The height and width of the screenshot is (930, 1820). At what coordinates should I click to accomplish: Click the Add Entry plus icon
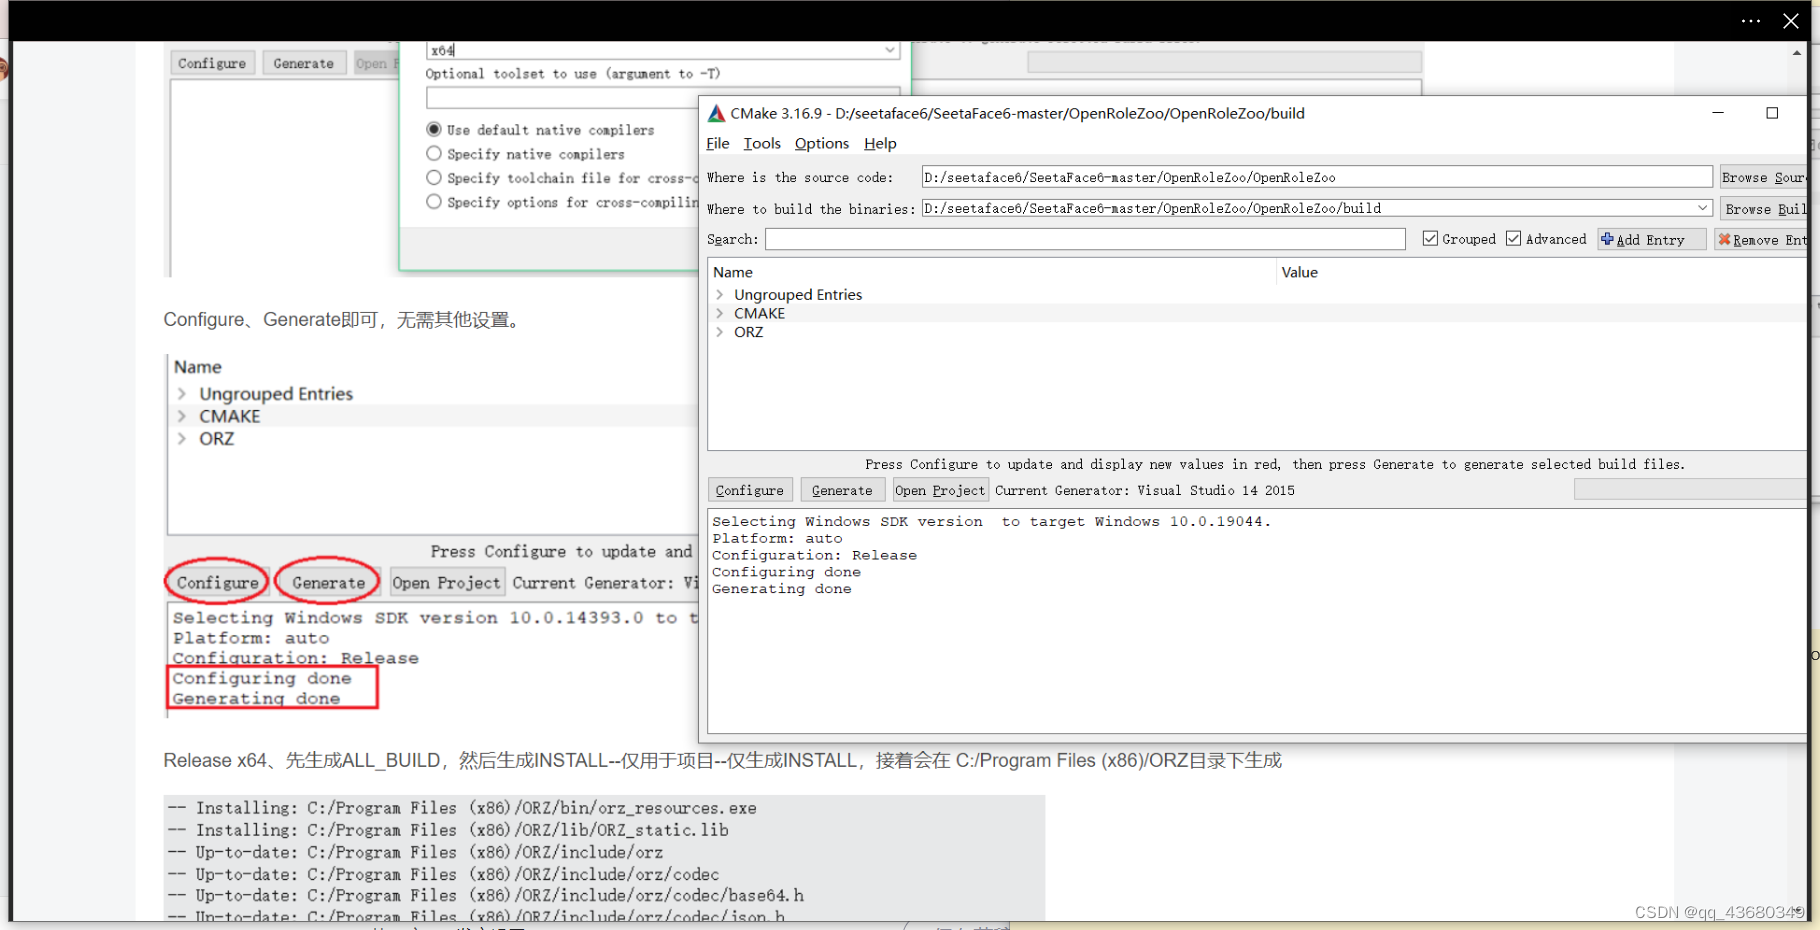[1609, 239]
